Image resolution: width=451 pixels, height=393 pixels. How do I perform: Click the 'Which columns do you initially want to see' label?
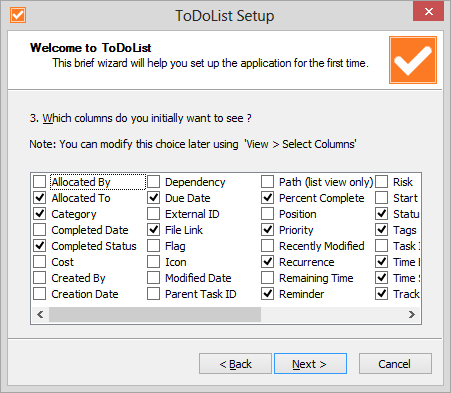[140, 118]
